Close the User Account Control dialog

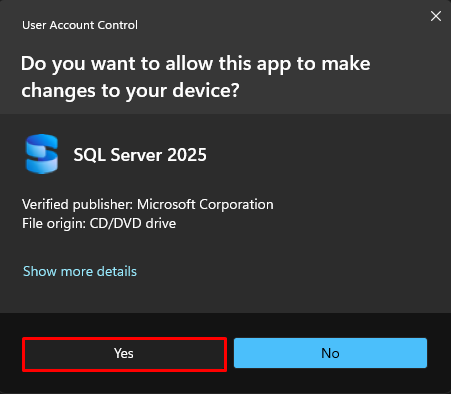[x=436, y=16]
